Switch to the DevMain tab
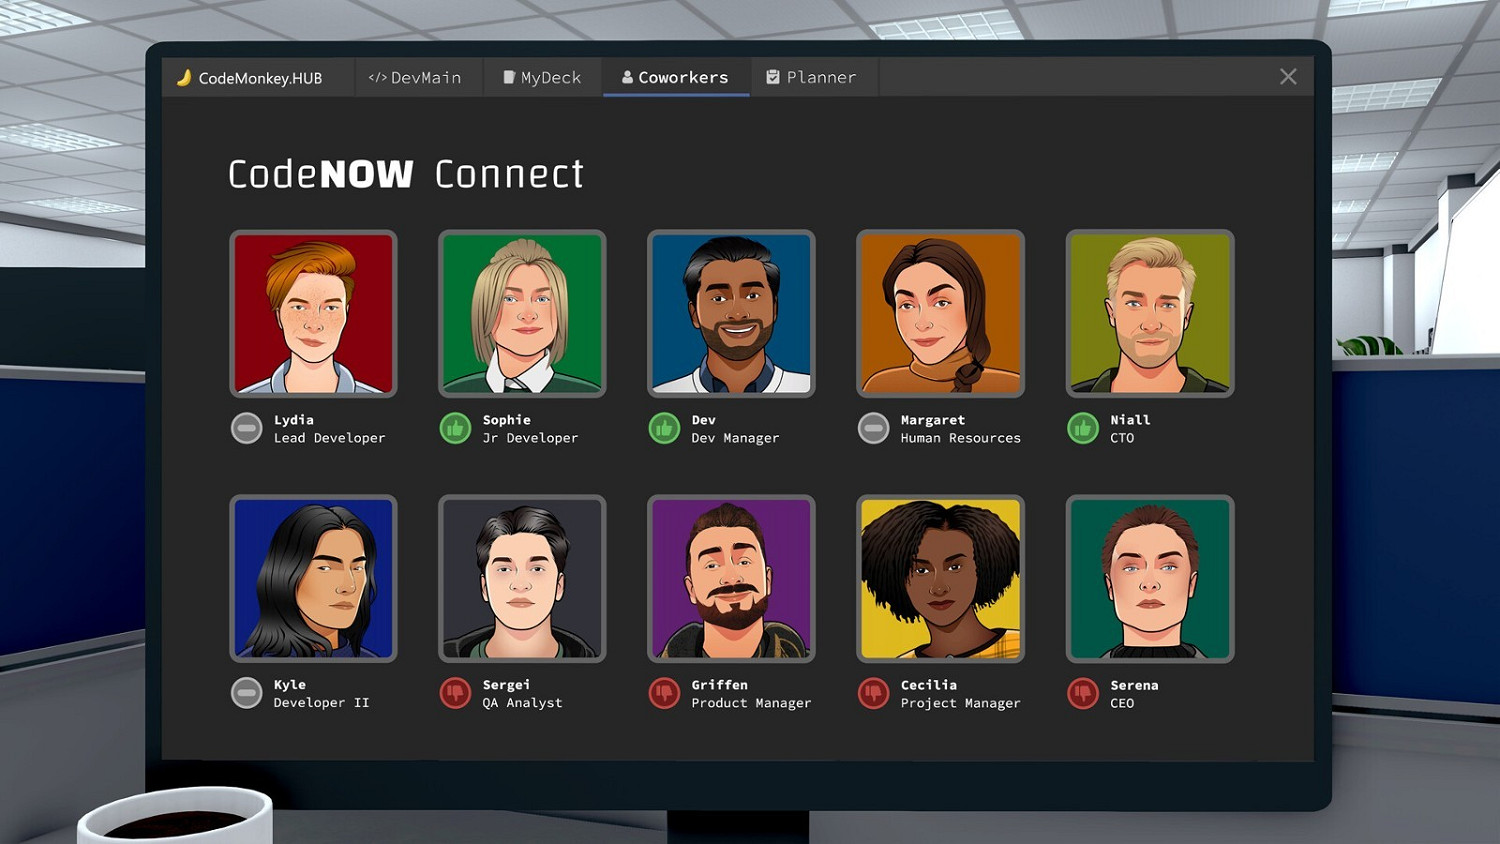 [418, 76]
